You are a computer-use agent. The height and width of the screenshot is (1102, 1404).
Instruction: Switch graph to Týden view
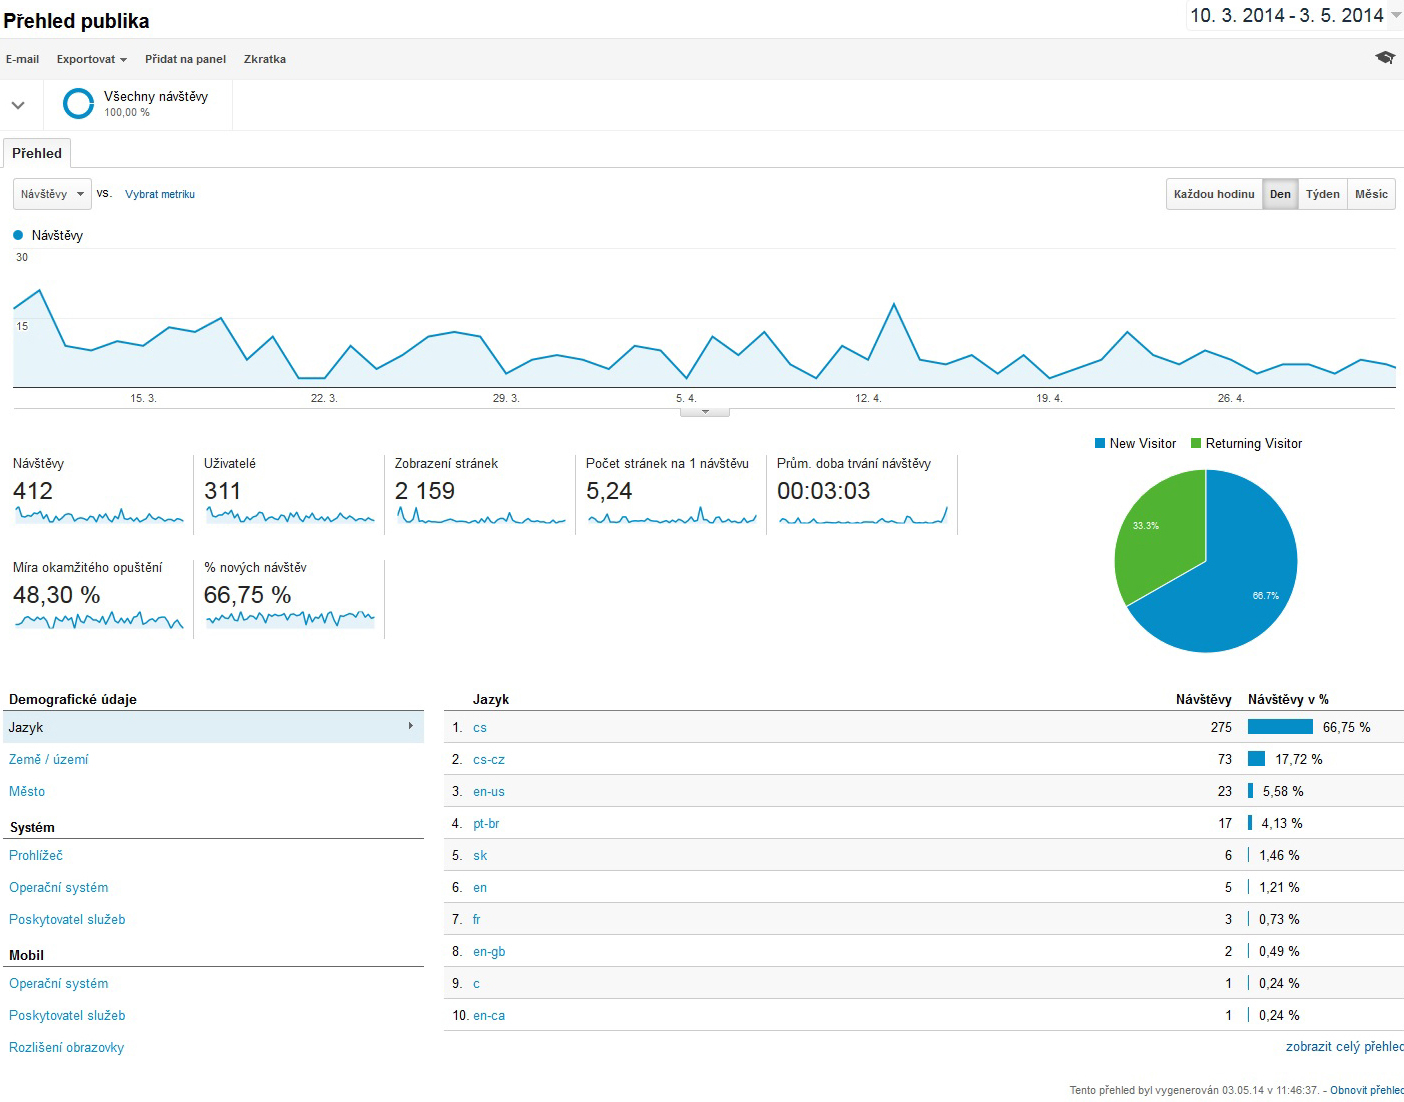pos(1322,194)
